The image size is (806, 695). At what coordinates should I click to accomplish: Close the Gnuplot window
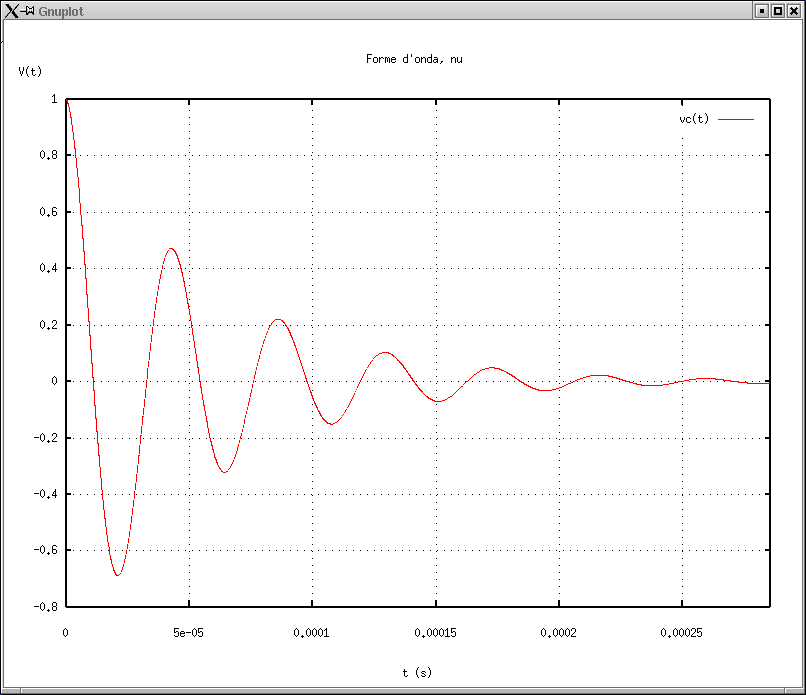point(794,10)
